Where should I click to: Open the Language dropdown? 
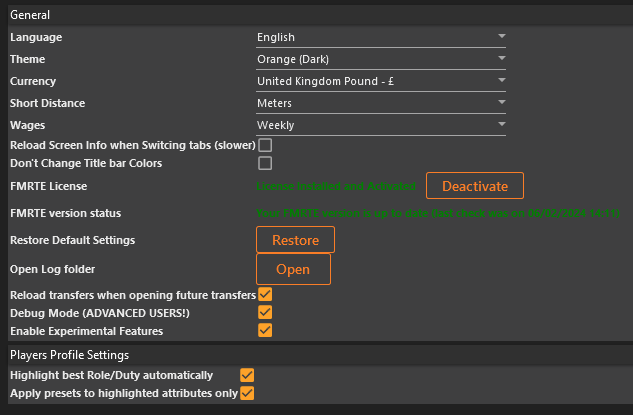(381, 37)
